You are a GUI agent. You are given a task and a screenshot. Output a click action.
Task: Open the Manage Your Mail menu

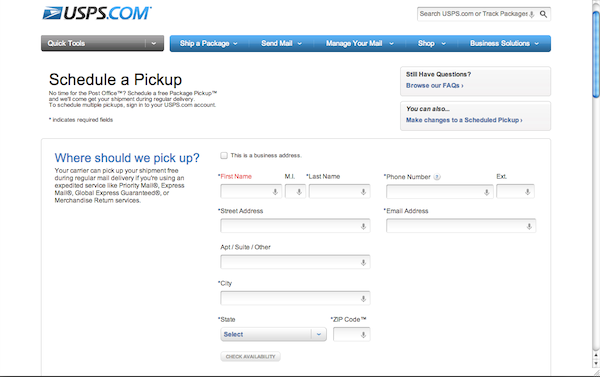click(360, 43)
